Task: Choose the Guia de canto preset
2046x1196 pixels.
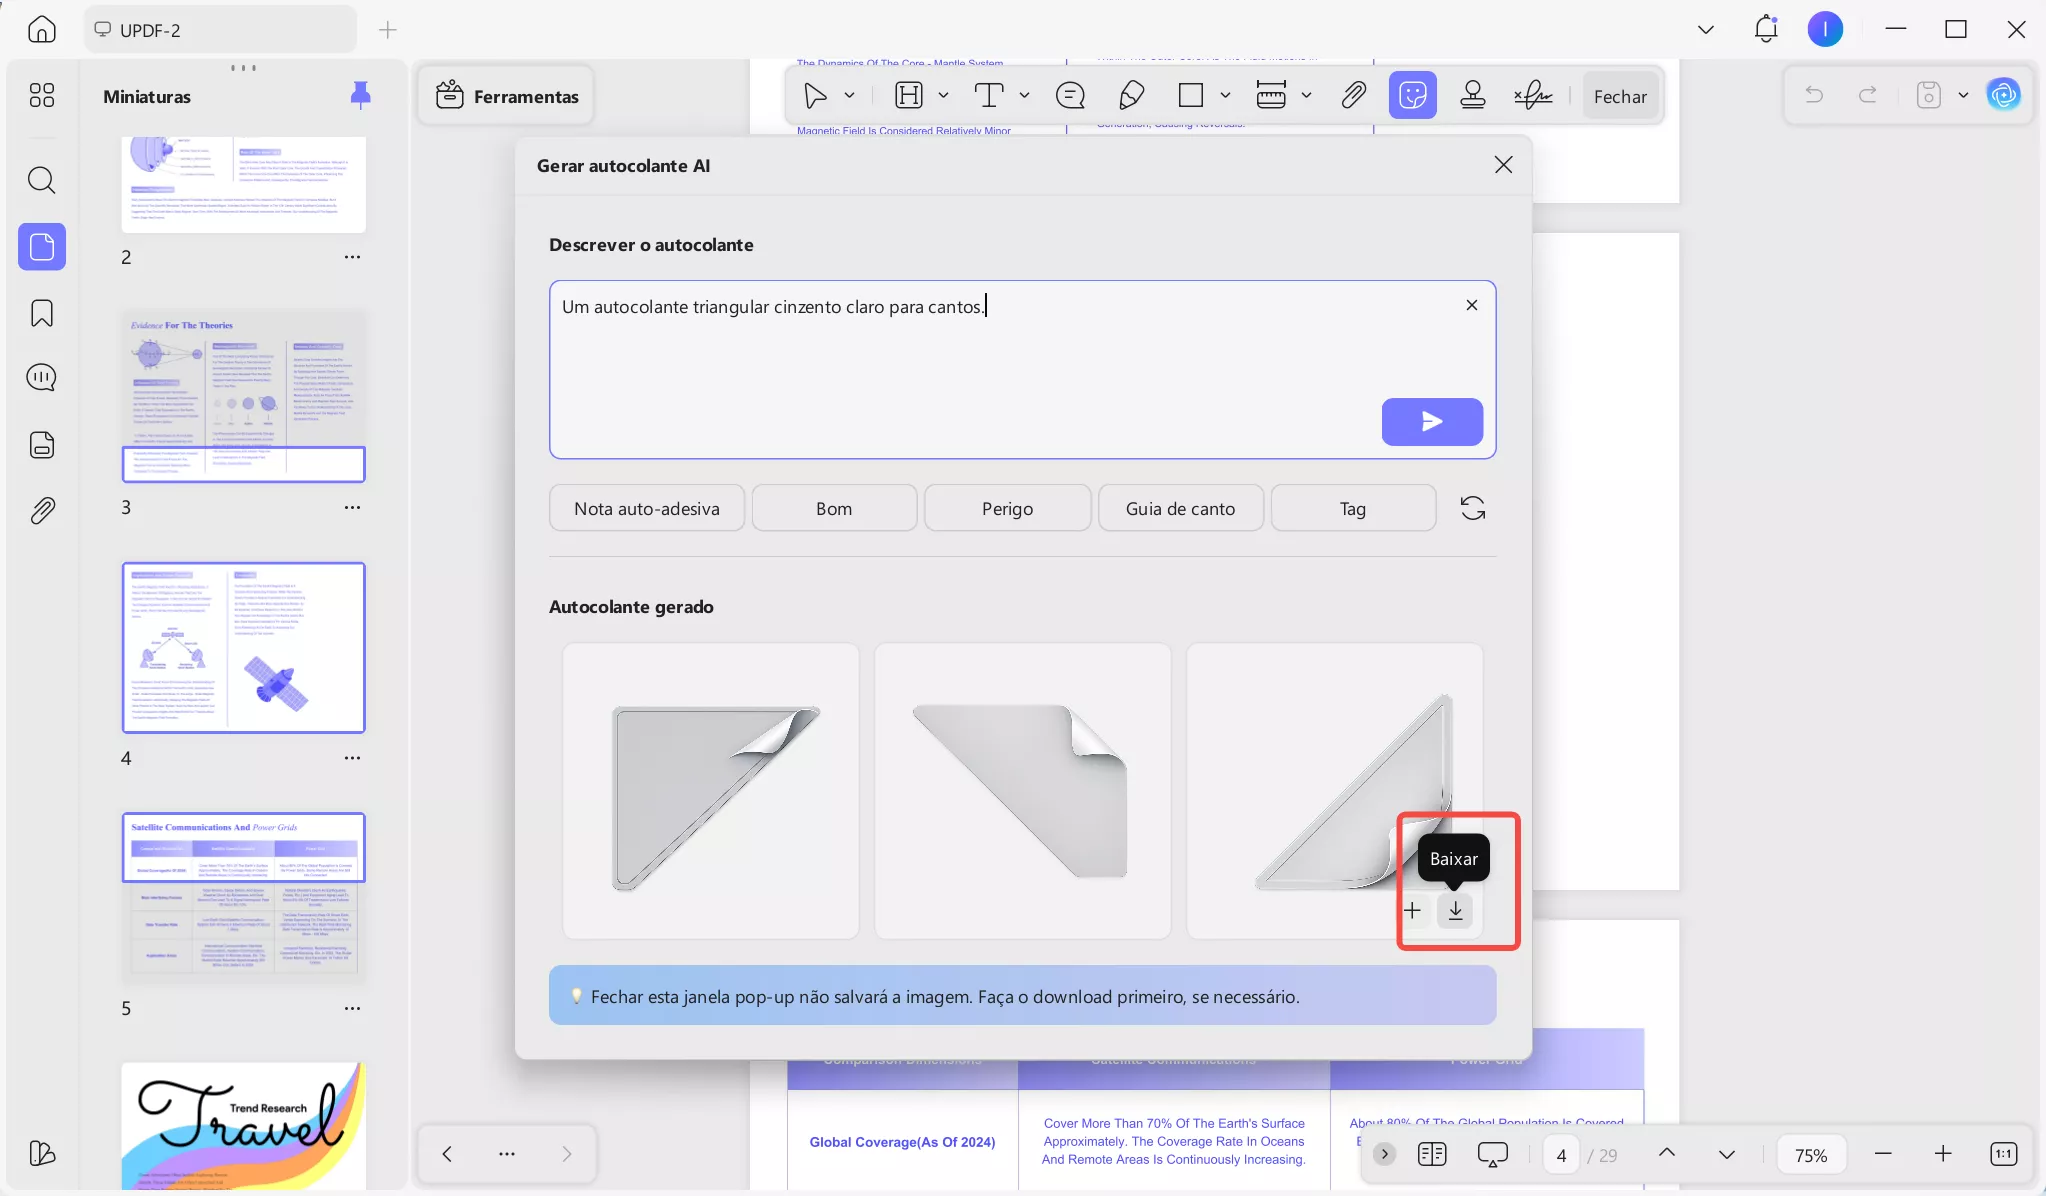Action: point(1180,508)
